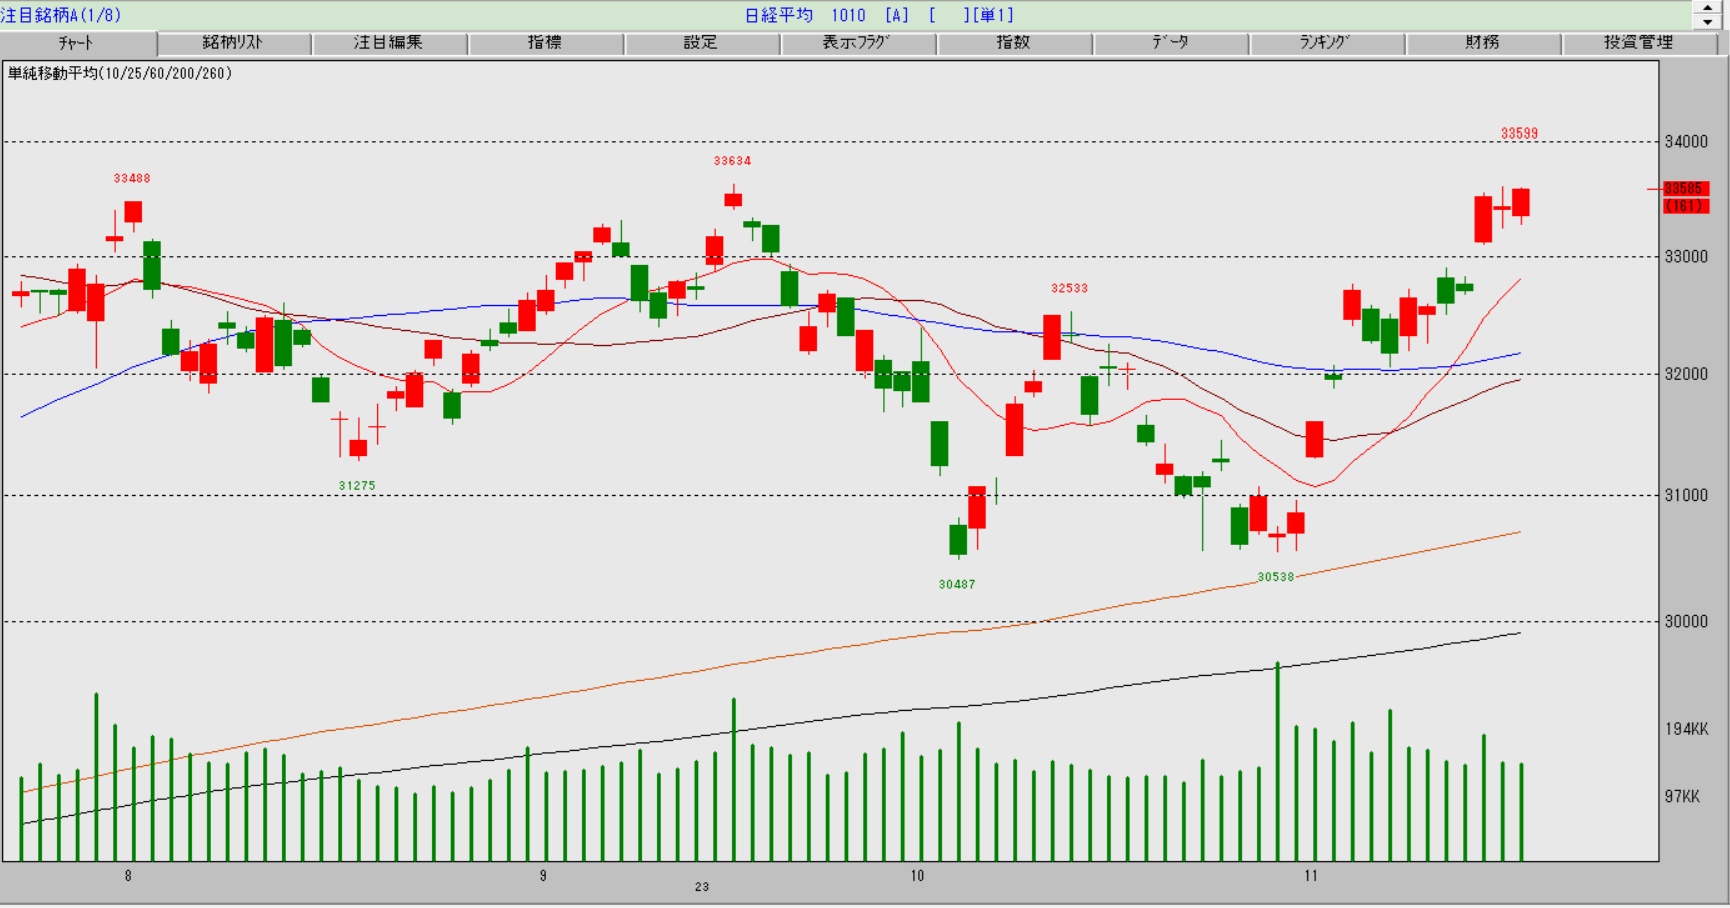Screen dimensions: 1730x908
Task: Click the 日経平均 1010 title text
Action: 805,15
